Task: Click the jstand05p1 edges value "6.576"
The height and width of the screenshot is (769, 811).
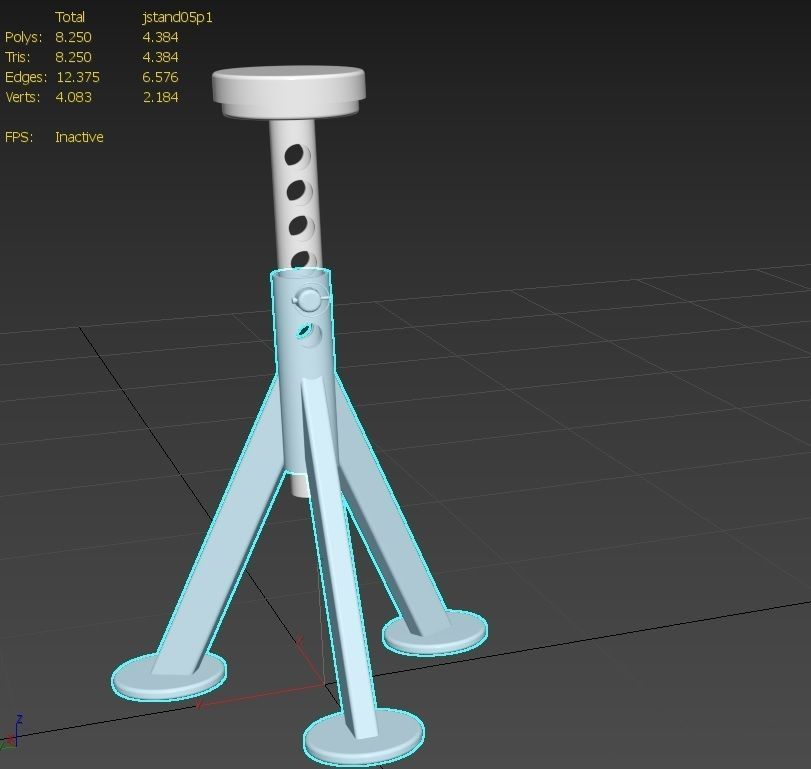Action: pos(160,77)
